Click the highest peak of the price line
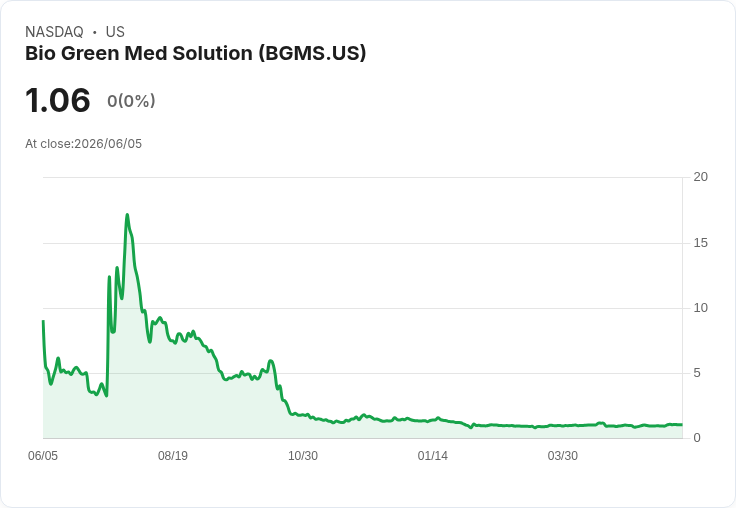 [127, 215]
